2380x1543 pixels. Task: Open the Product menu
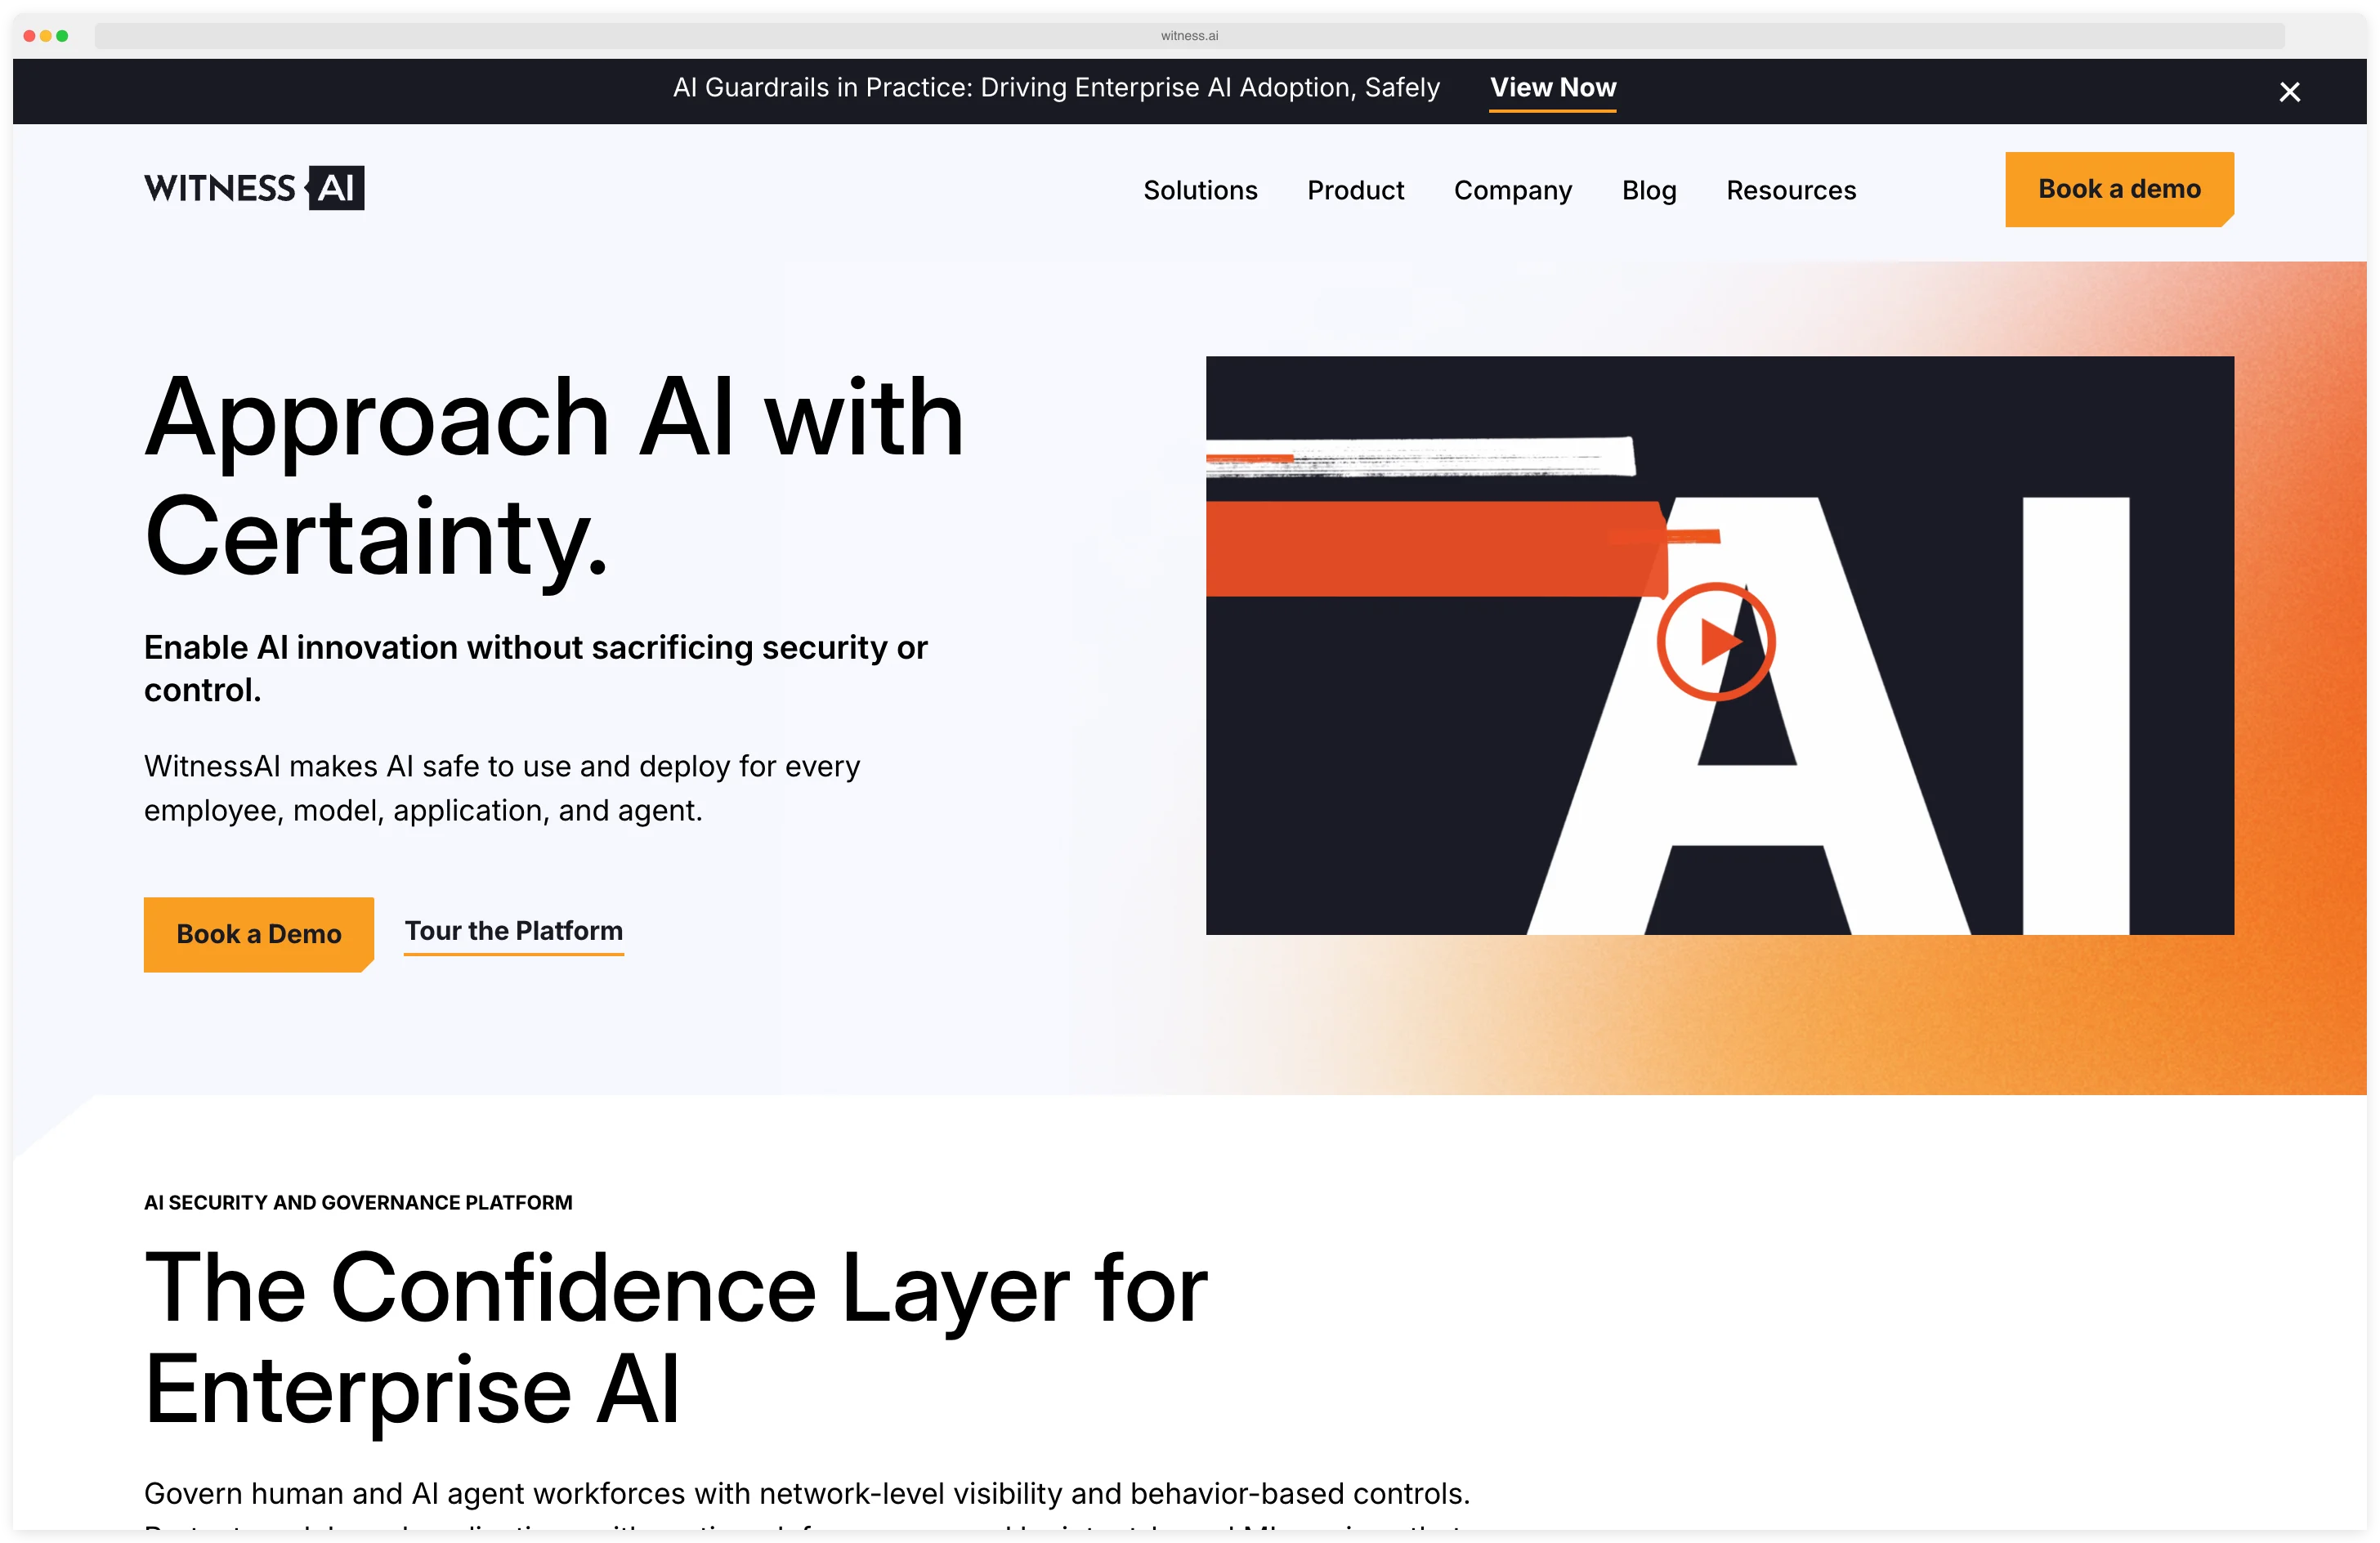click(1355, 190)
